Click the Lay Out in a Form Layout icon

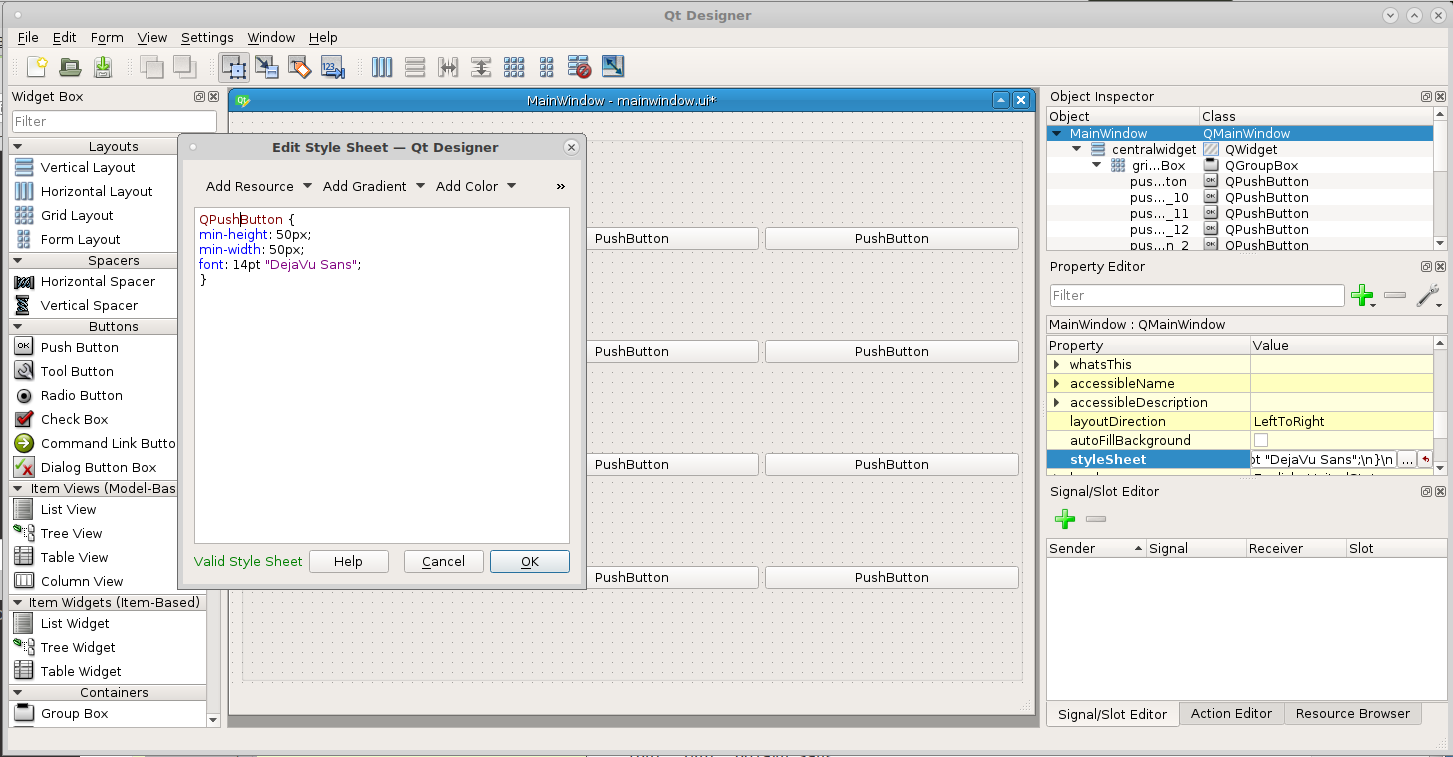(x=546, y=67)
